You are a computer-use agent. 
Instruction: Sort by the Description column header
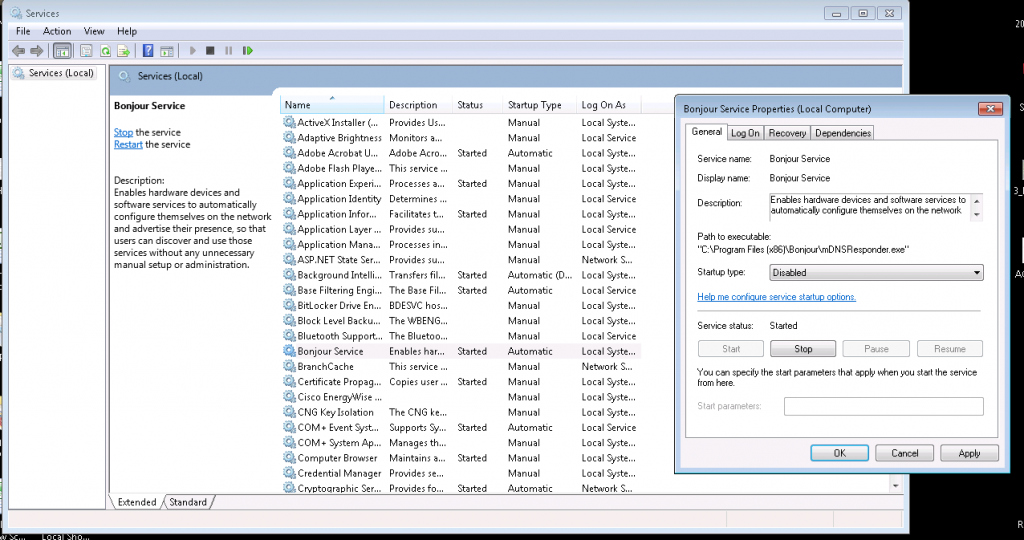tap(418, 104)
